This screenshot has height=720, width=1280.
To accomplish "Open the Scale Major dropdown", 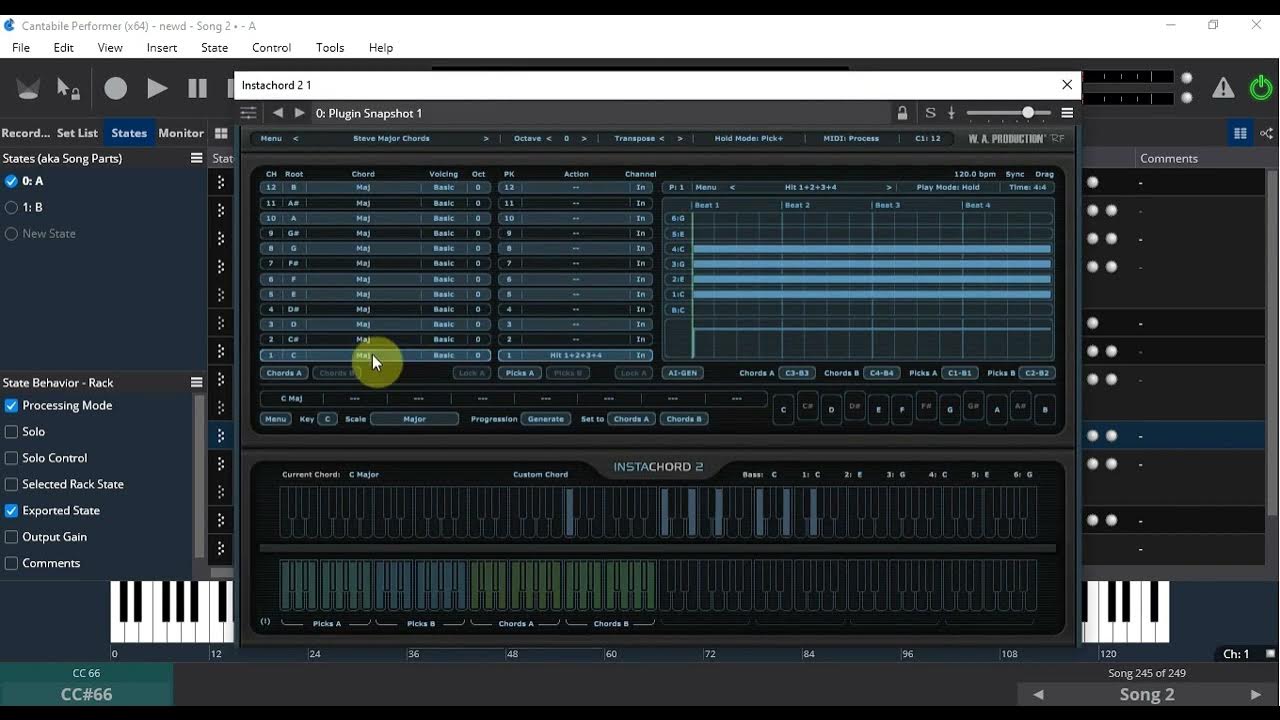I will pyautogui.click(x=414, y=419).
